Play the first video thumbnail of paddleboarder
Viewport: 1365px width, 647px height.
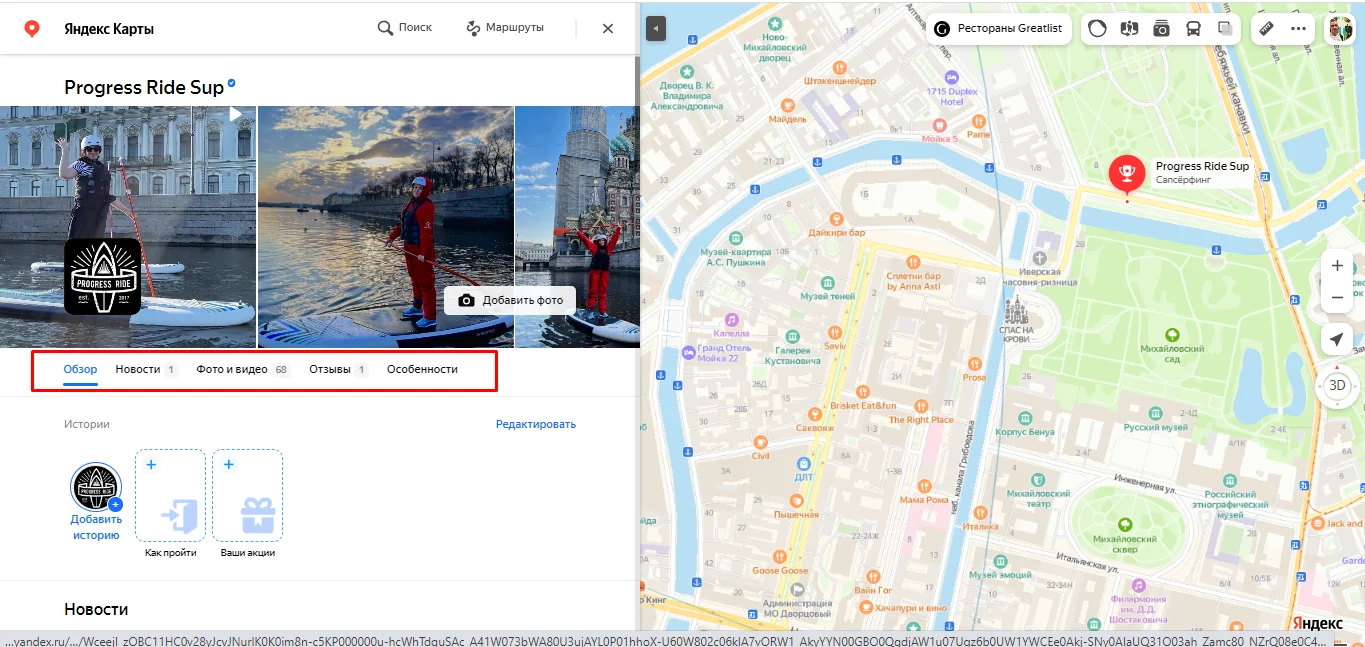point(128,226)
